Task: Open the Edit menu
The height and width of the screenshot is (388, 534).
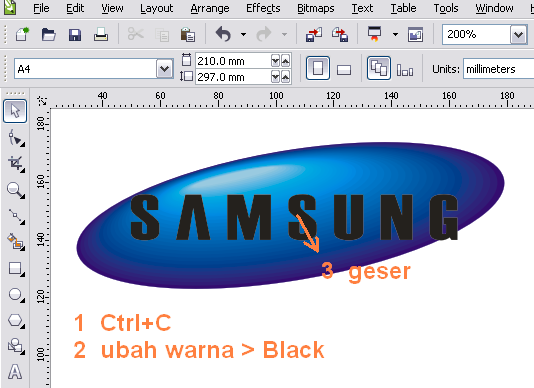Action: [x=75, y=8]
